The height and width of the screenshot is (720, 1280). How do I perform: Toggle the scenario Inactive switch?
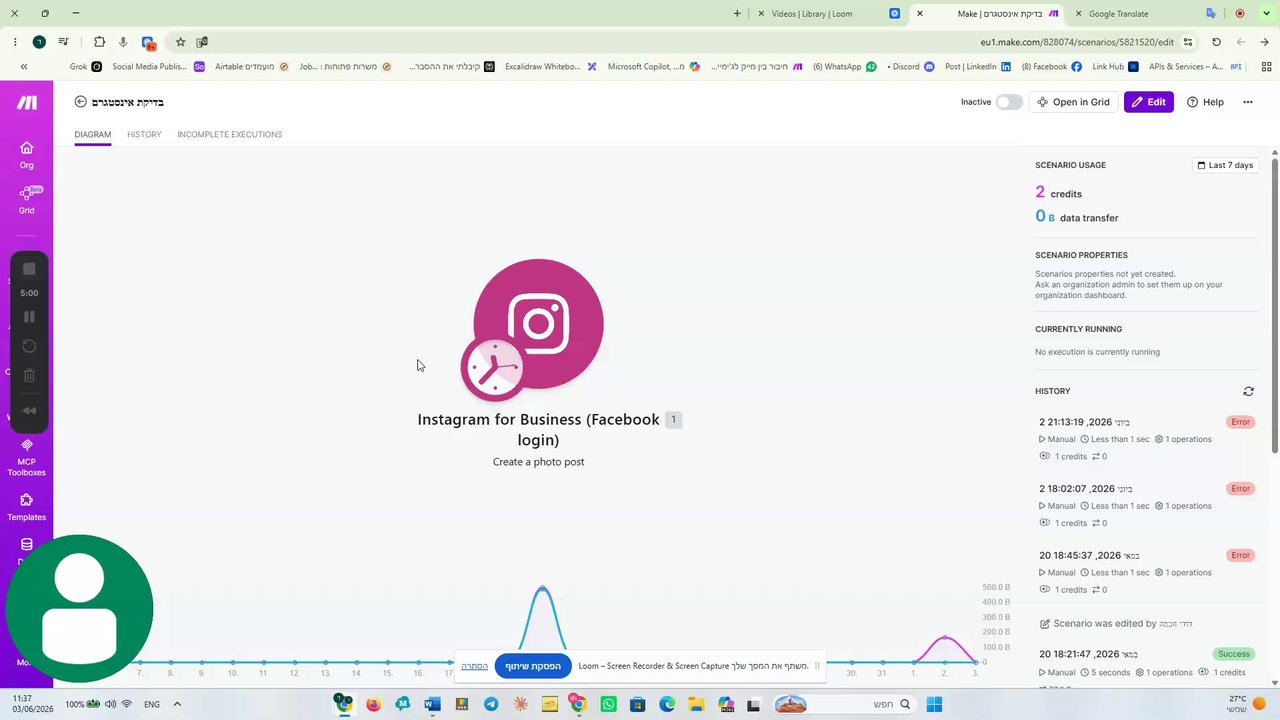click(1008, 102)
